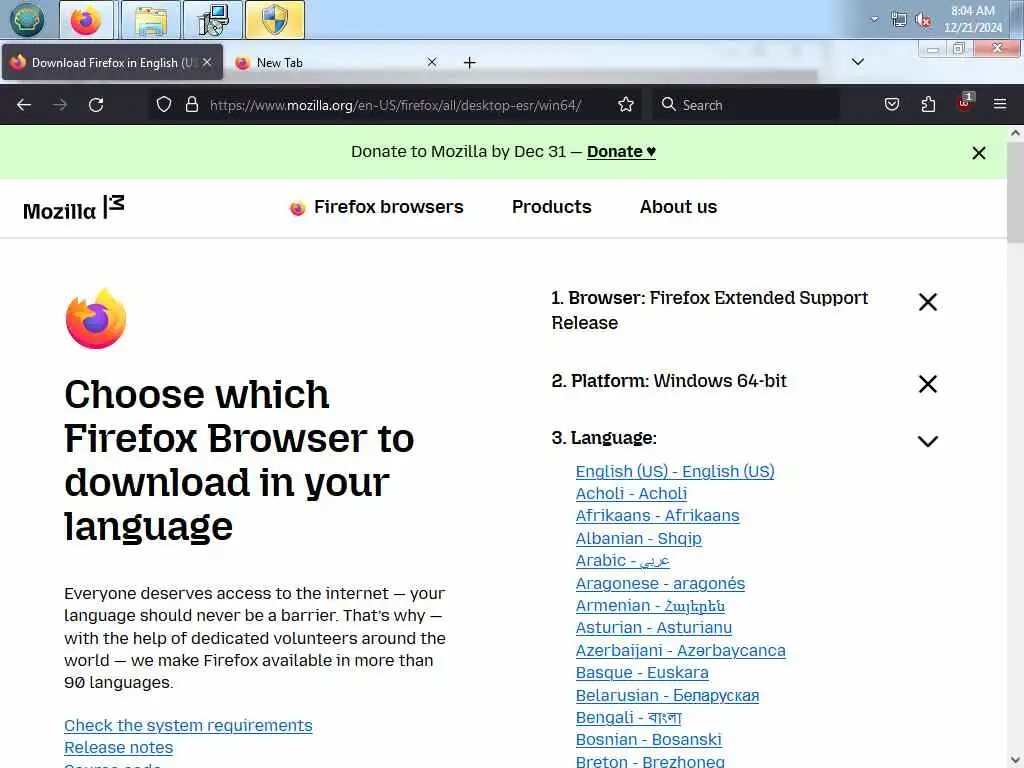1024x768 pixels.
Task: Select Azerbaijani language
Action: click(680, 651)
